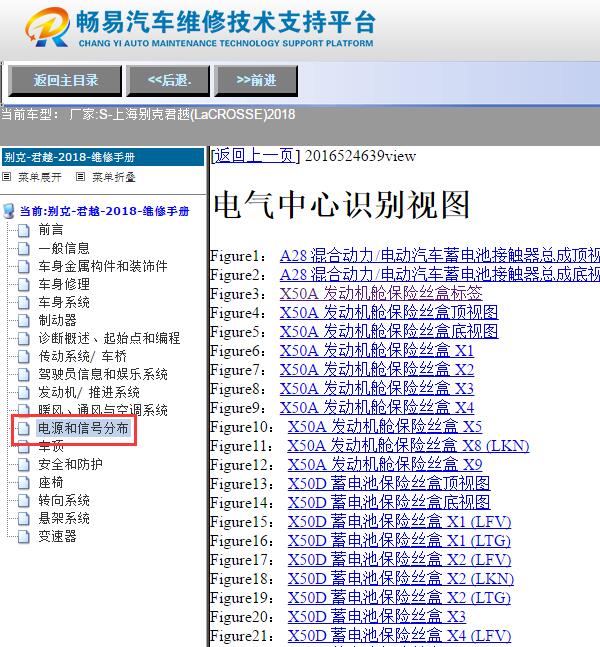
Task: Open X50A 发动机舱保险丝盒 X2 link
Action: click(x=377, y=370)
